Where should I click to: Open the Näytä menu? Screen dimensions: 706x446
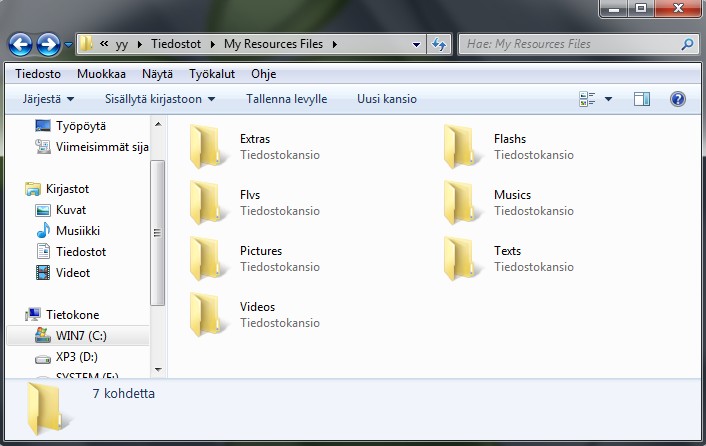click(157, 74)
